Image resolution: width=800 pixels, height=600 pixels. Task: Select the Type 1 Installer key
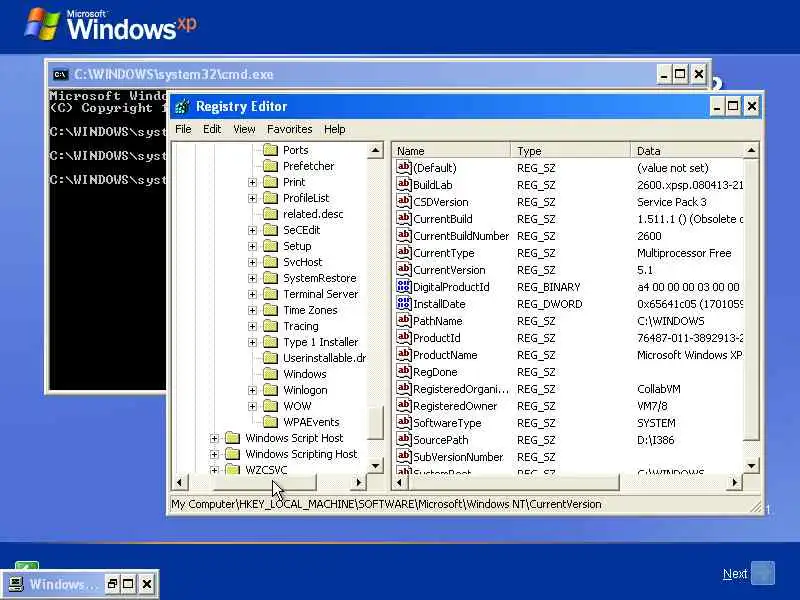320,342
